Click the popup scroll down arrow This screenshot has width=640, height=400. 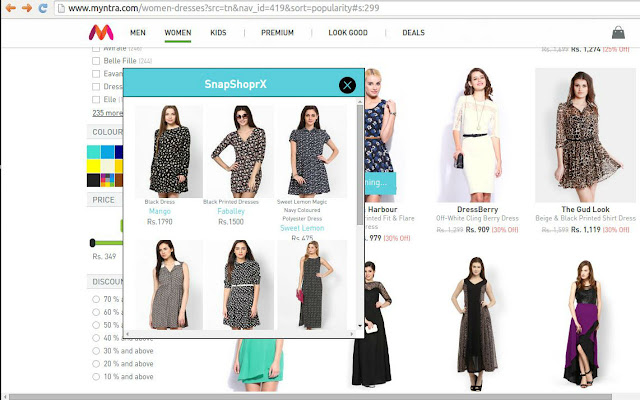[x=360, y=326]
